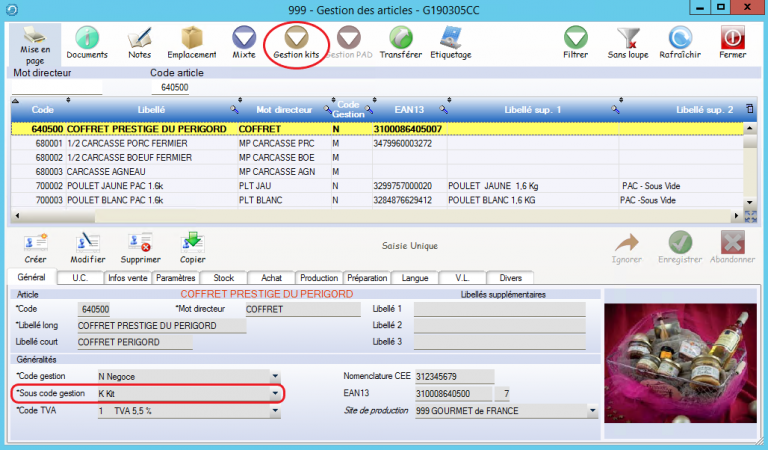Viewport: 768px width, 450px height.
Task: Open the Infos vente tab
Action: pyautogui.click(x=129, y=278)
